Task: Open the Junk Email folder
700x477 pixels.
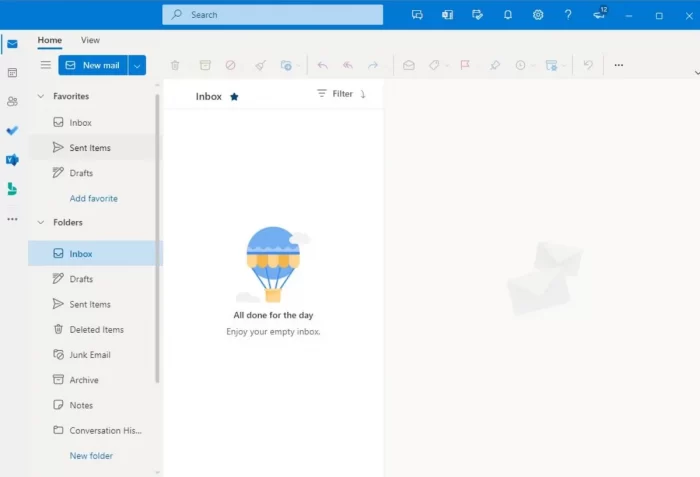Action: pos(93,355)
